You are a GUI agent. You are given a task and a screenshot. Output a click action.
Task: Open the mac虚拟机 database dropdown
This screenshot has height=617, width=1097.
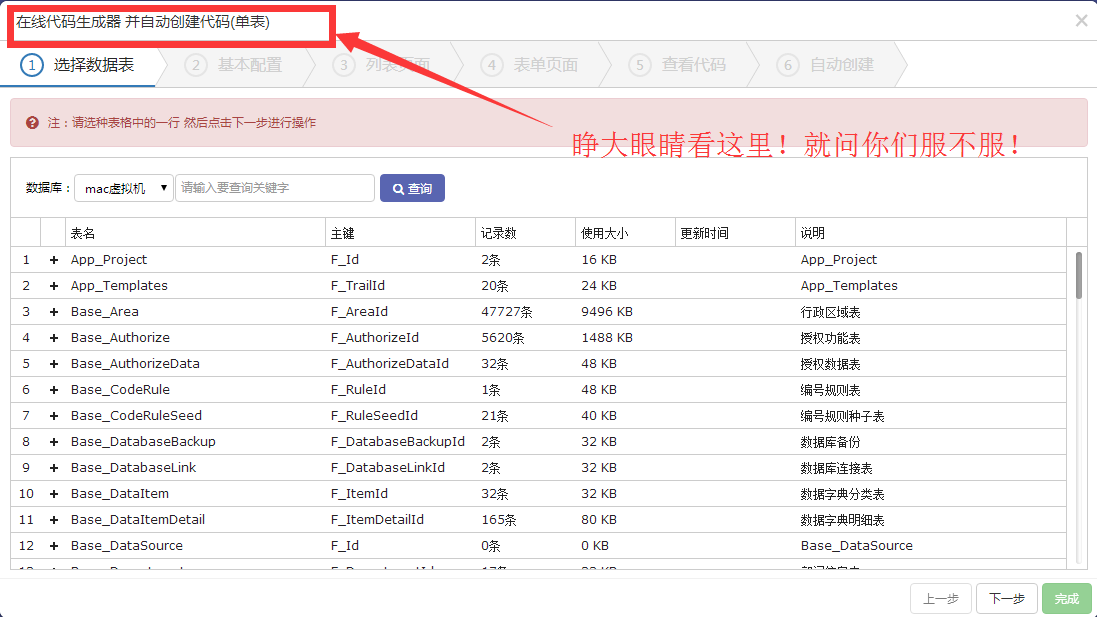pos(124,188)
